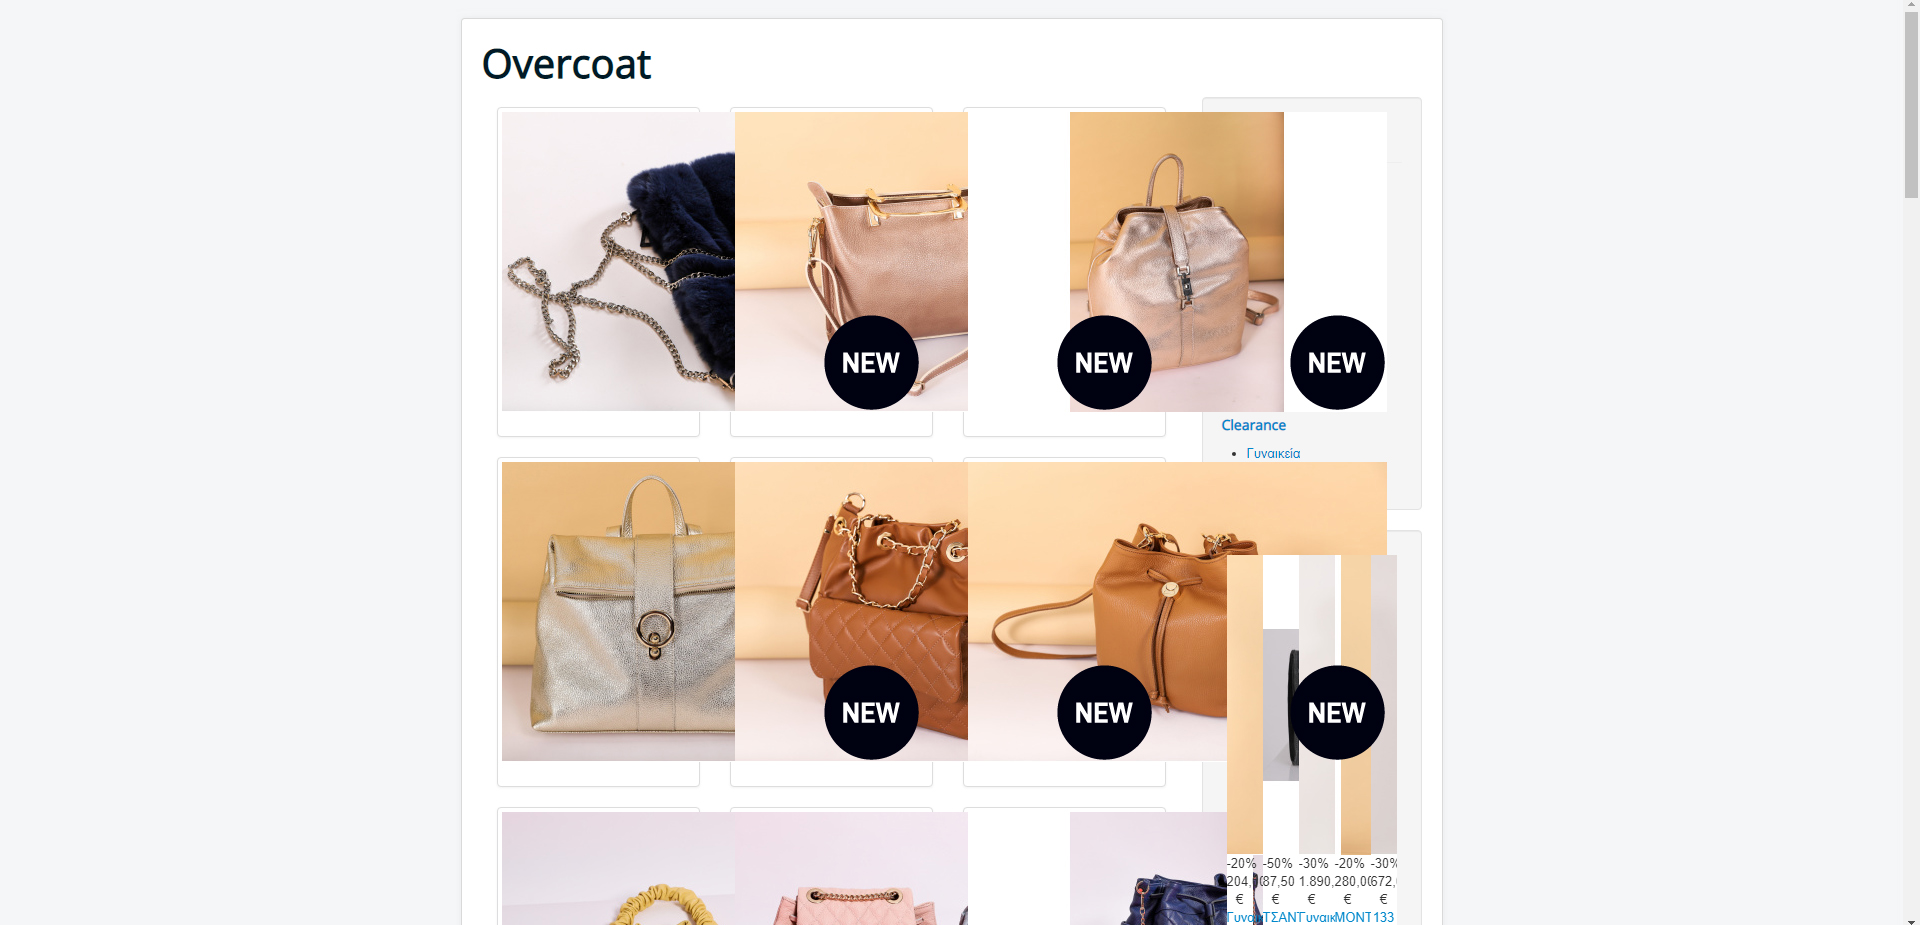
Task: View yellow scrunchie-handle bag thumbnail
Action: (618, 868)
